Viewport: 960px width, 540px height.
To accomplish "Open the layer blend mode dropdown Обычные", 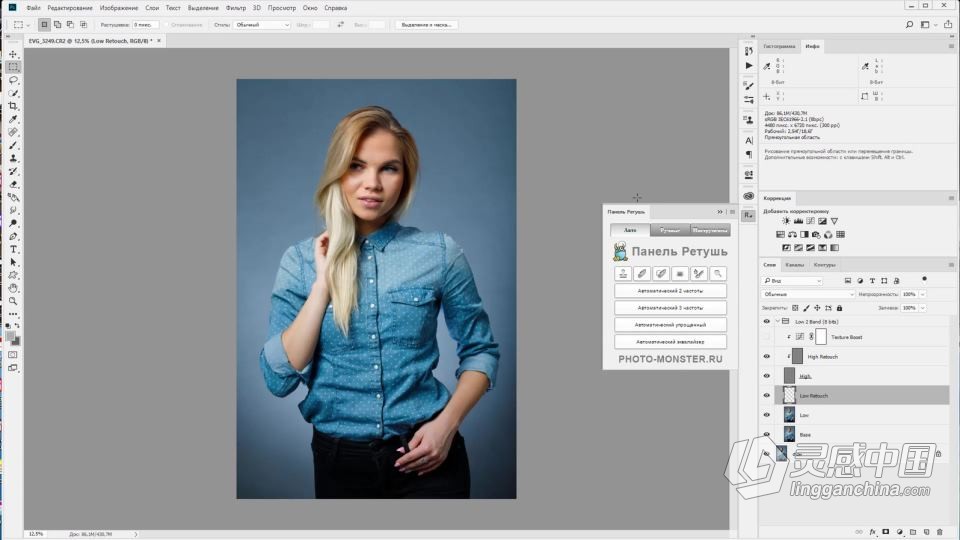I will click(x=809, y=295).
